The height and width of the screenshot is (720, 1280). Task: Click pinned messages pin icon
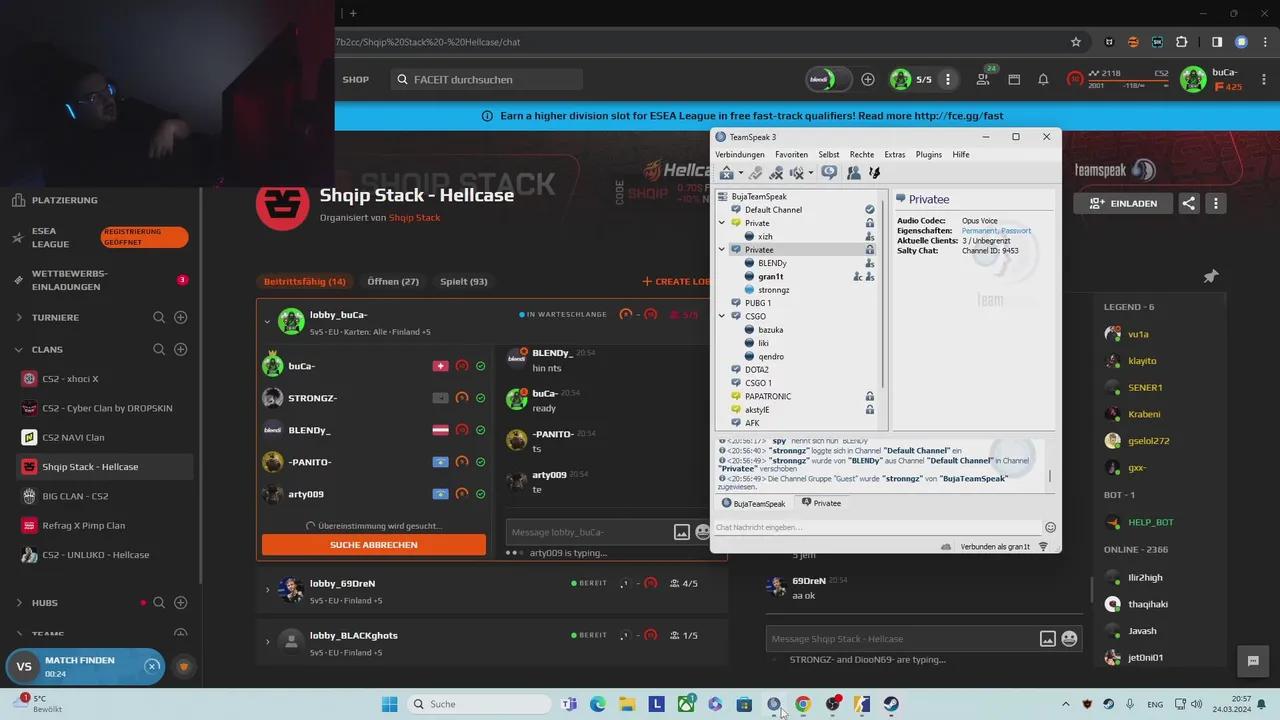point(1211,276)
